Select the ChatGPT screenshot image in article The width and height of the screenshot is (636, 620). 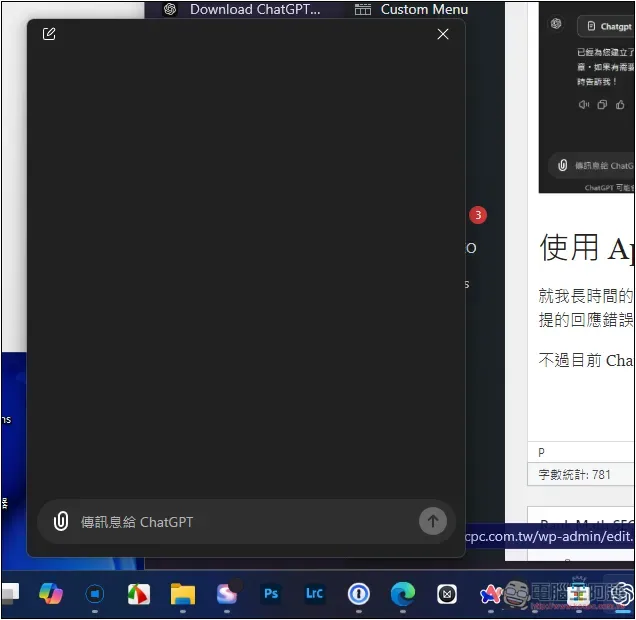(x=587, y=97)
